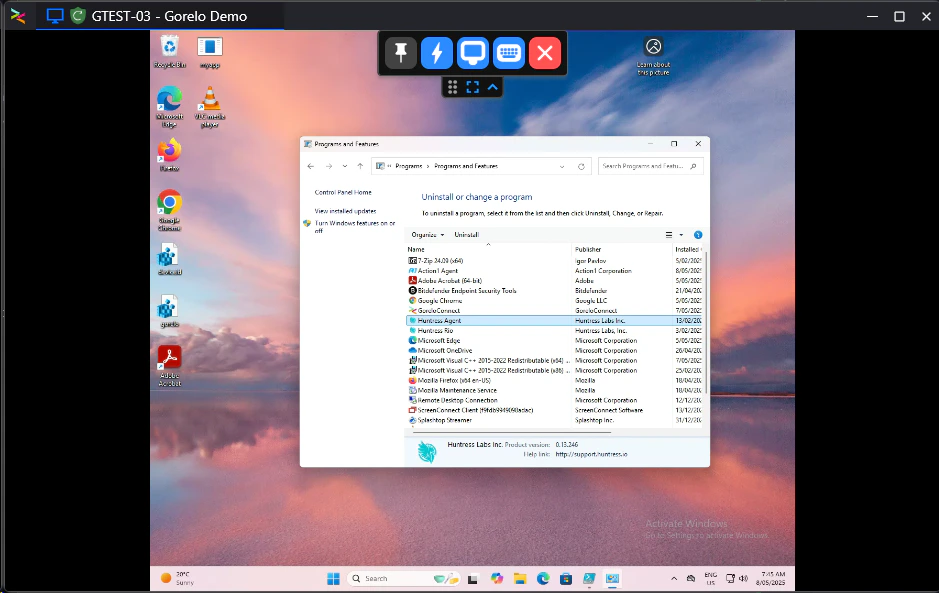Click the Search Programs and Features field
Viewport: 939px width, 593px height.
(x=650, y=166)
